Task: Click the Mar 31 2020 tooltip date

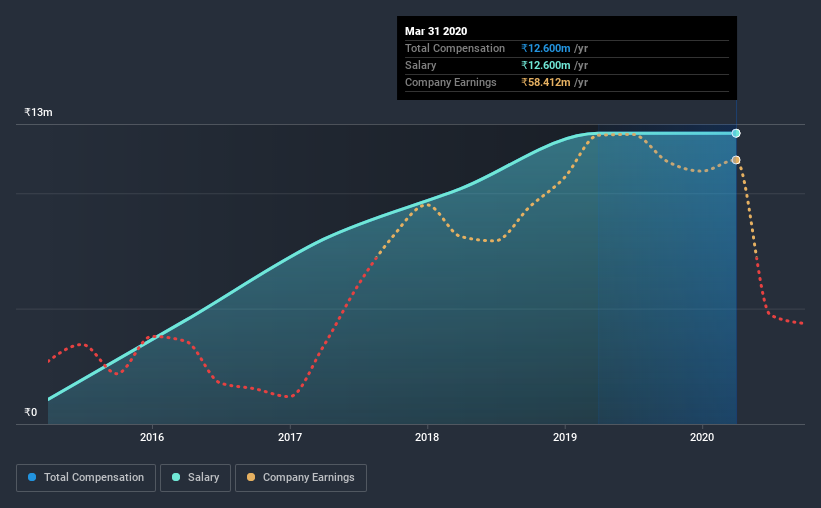Action: [x=436, y=31]
